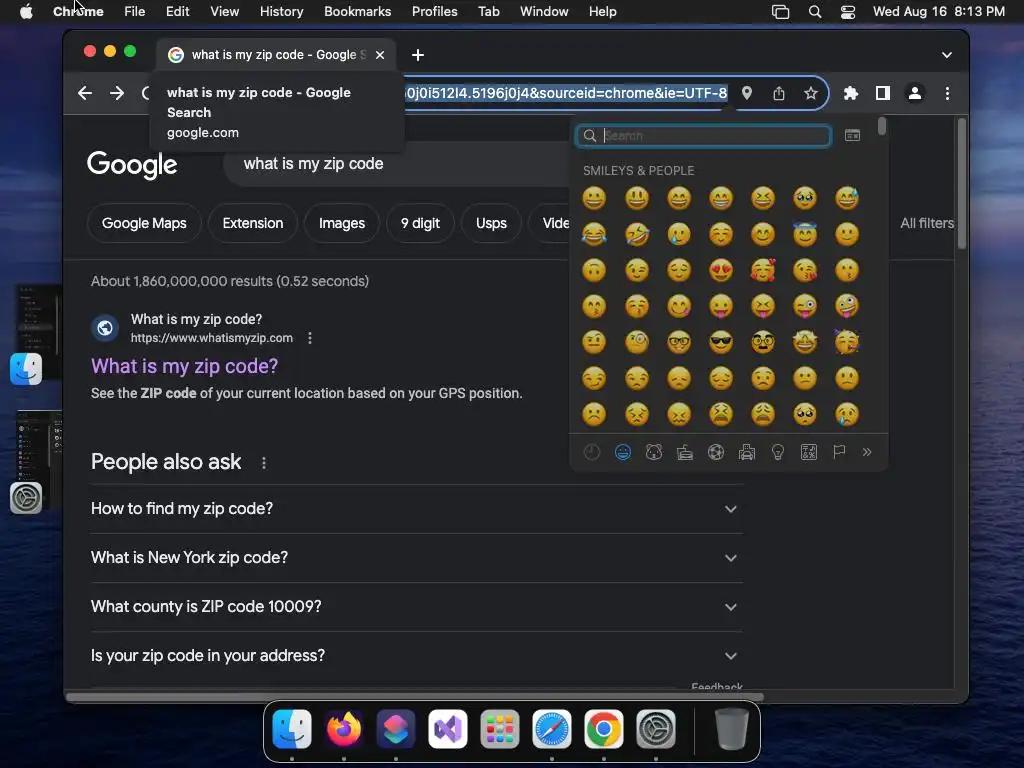Select the Flags emoji category
Image resolution: width=1024 pixels, height=768 pixels.
pos(839,452)
